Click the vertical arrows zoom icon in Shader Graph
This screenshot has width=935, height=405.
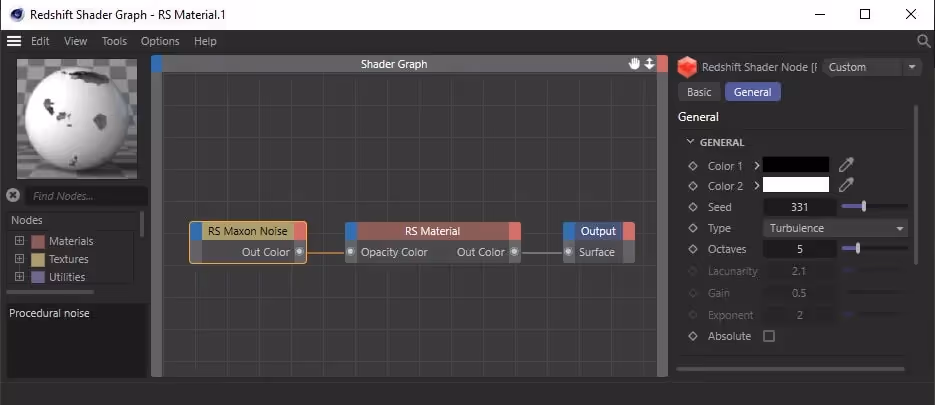tap(649, 64)
